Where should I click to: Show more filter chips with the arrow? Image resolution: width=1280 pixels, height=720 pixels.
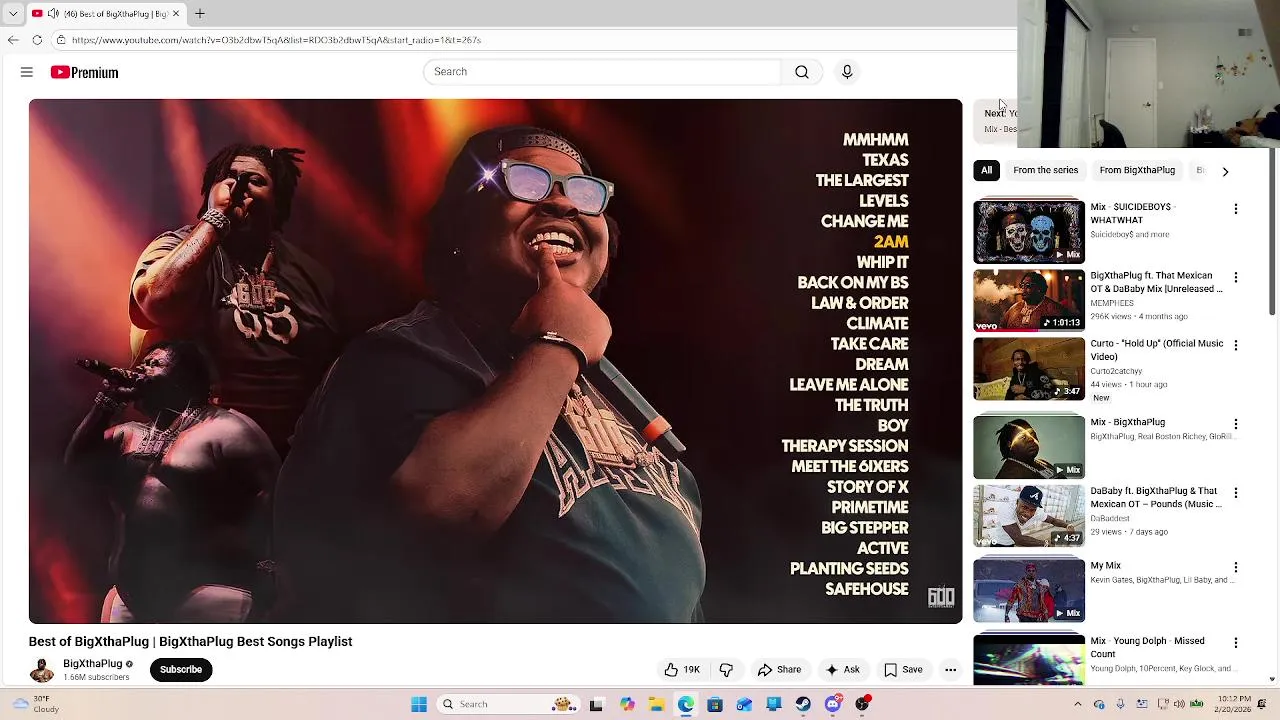click(x=1225, y=171)
